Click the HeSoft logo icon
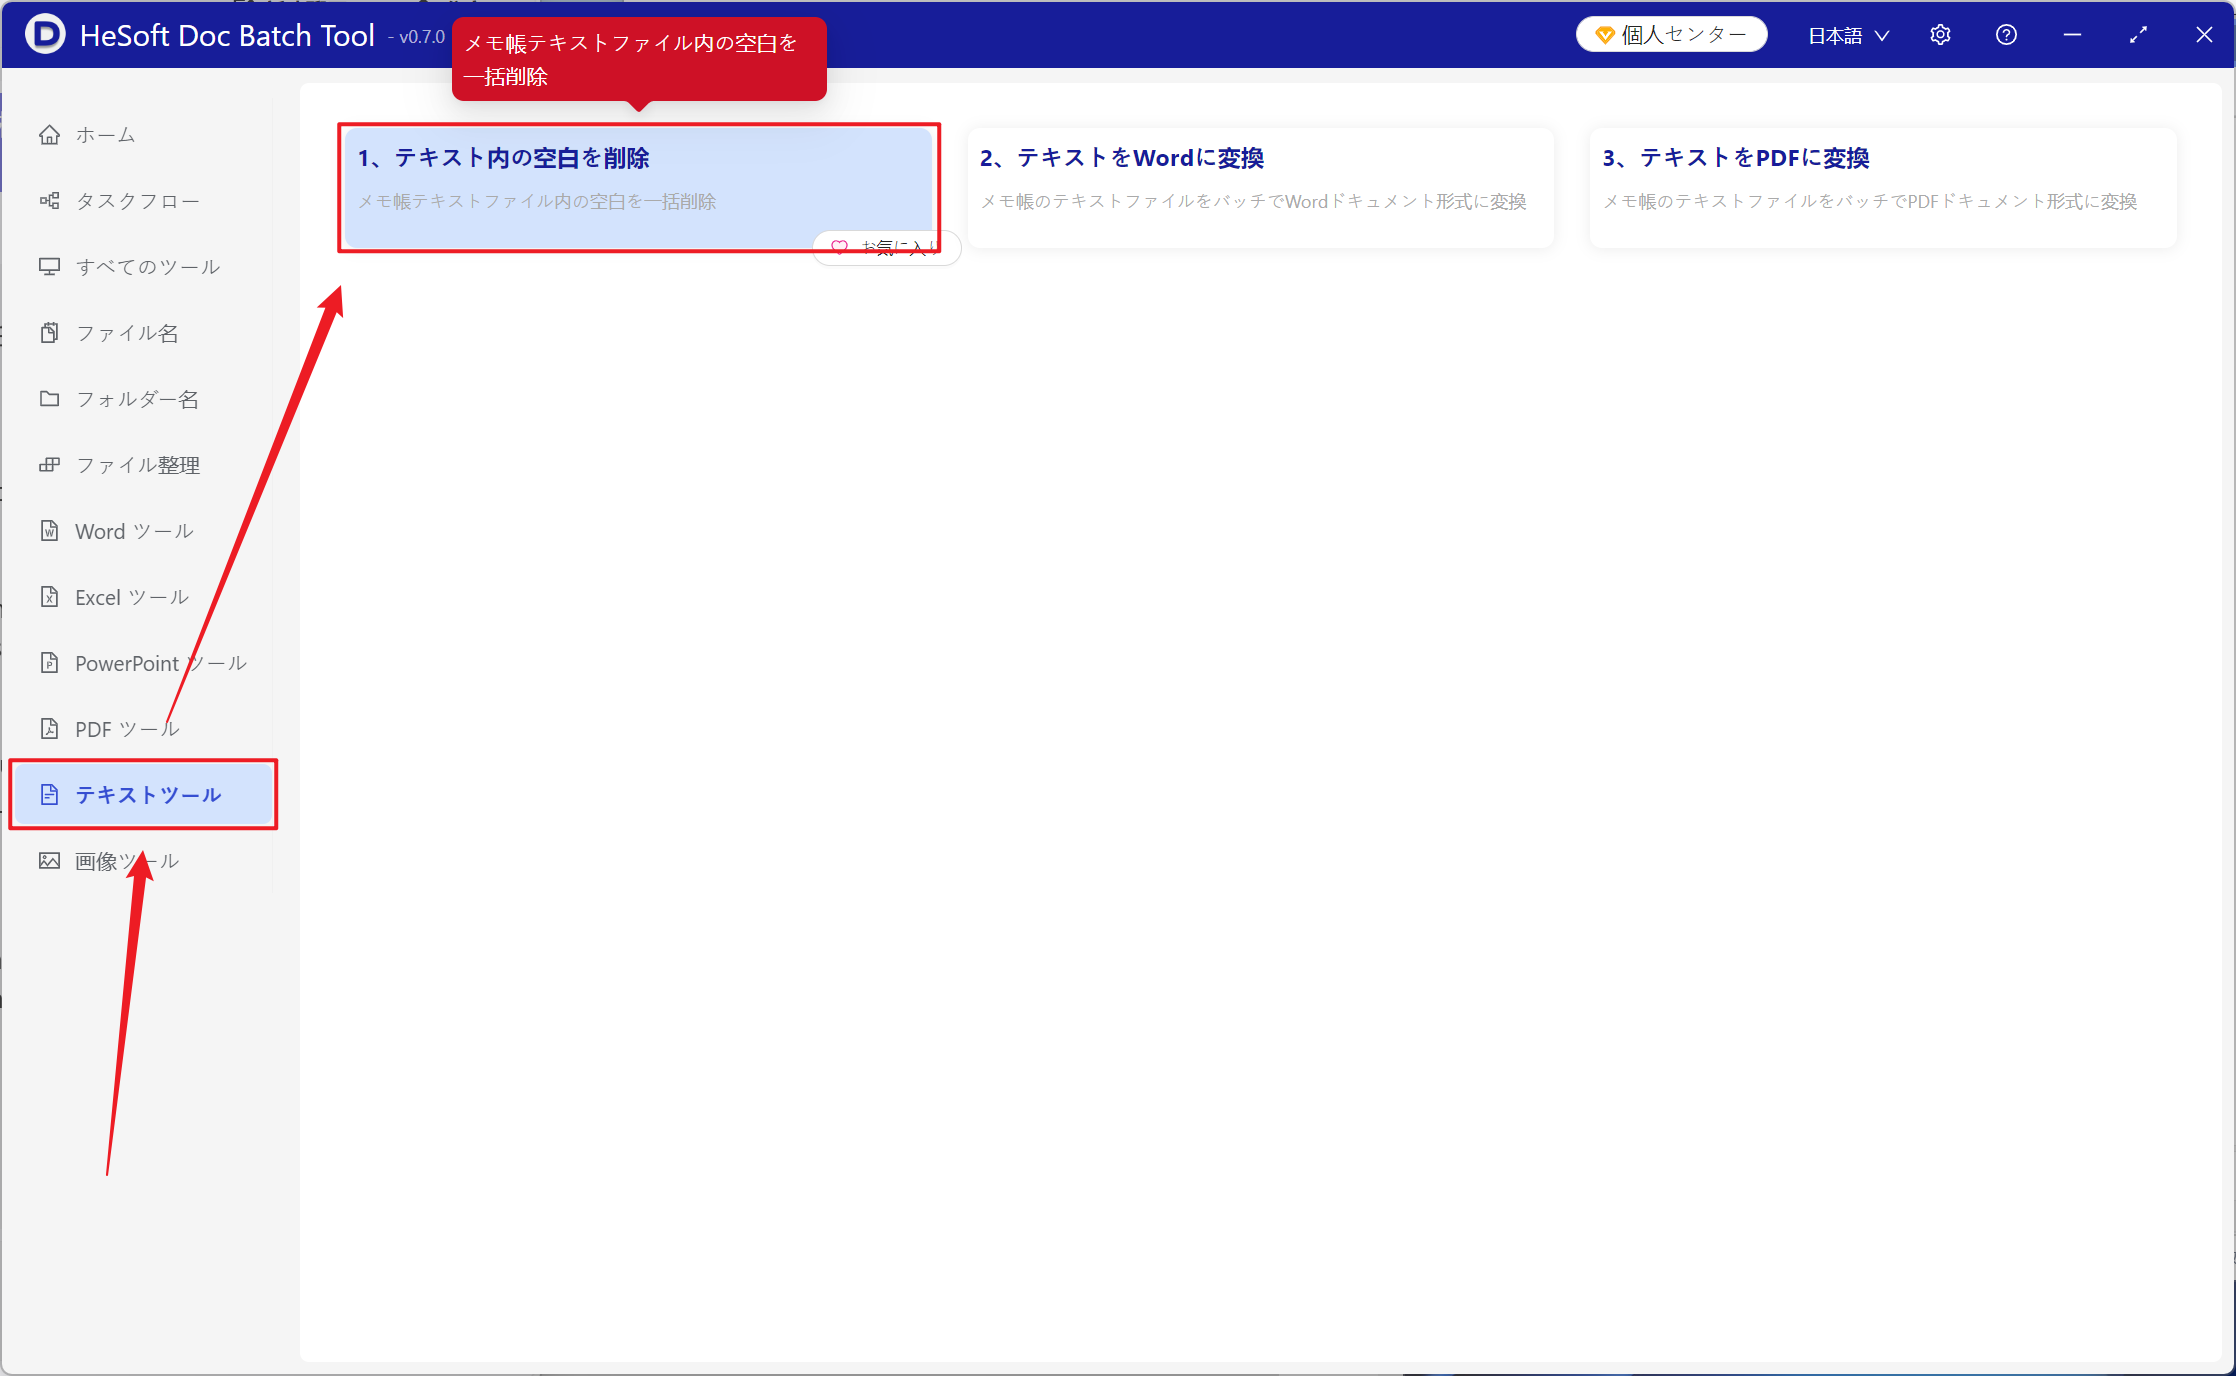 [45, 34]
